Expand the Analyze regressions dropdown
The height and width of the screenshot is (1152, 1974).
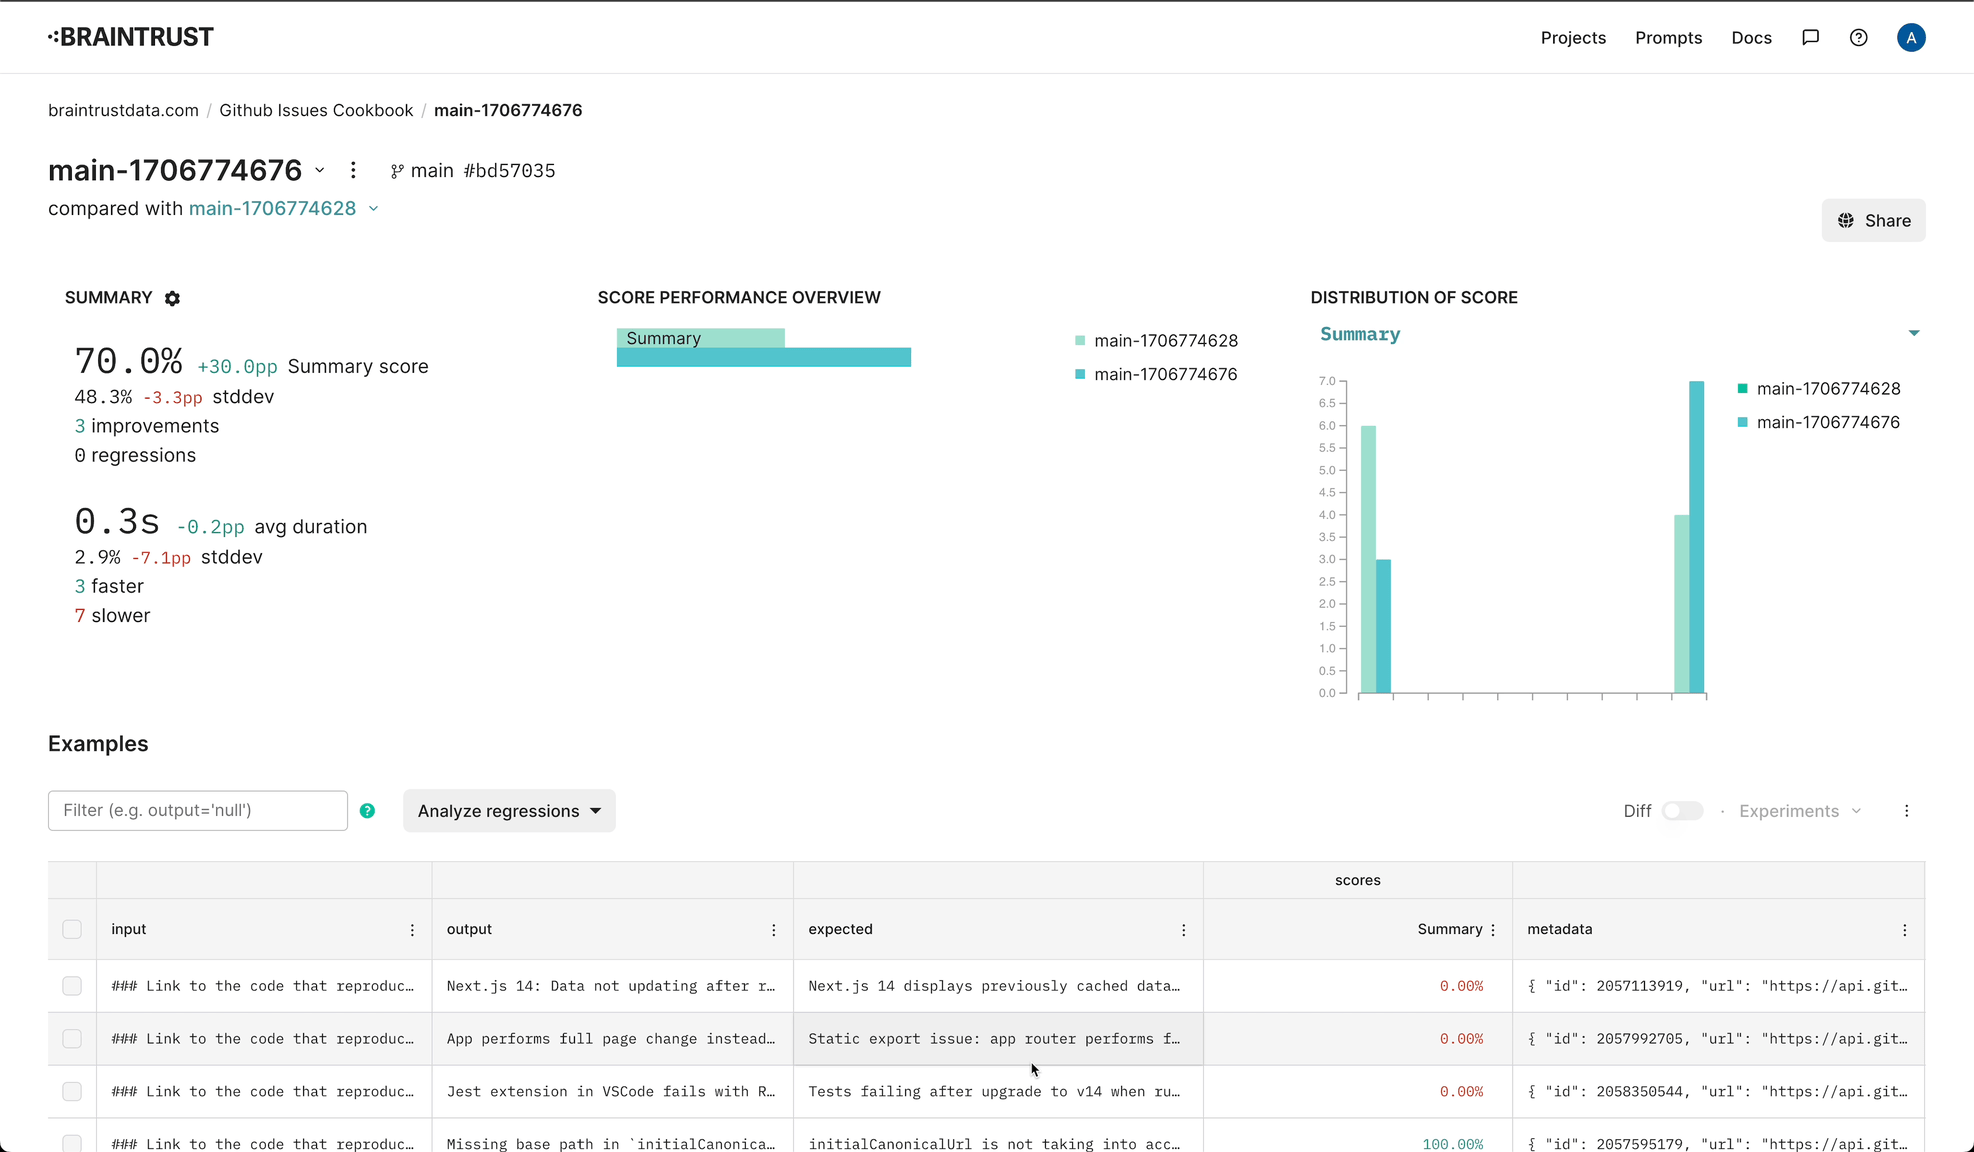[x=509, y=811]
